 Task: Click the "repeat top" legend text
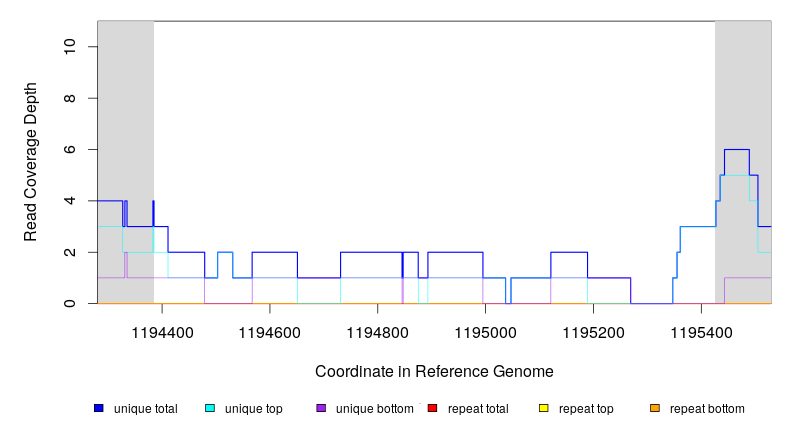(x=586, y=409)
